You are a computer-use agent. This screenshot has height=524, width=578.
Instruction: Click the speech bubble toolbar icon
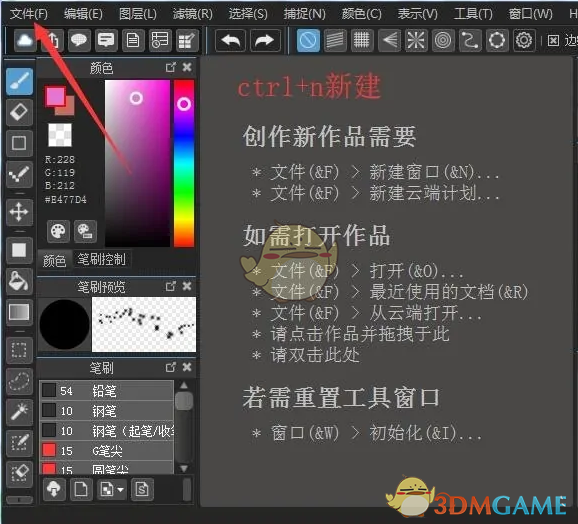(79, 40)
